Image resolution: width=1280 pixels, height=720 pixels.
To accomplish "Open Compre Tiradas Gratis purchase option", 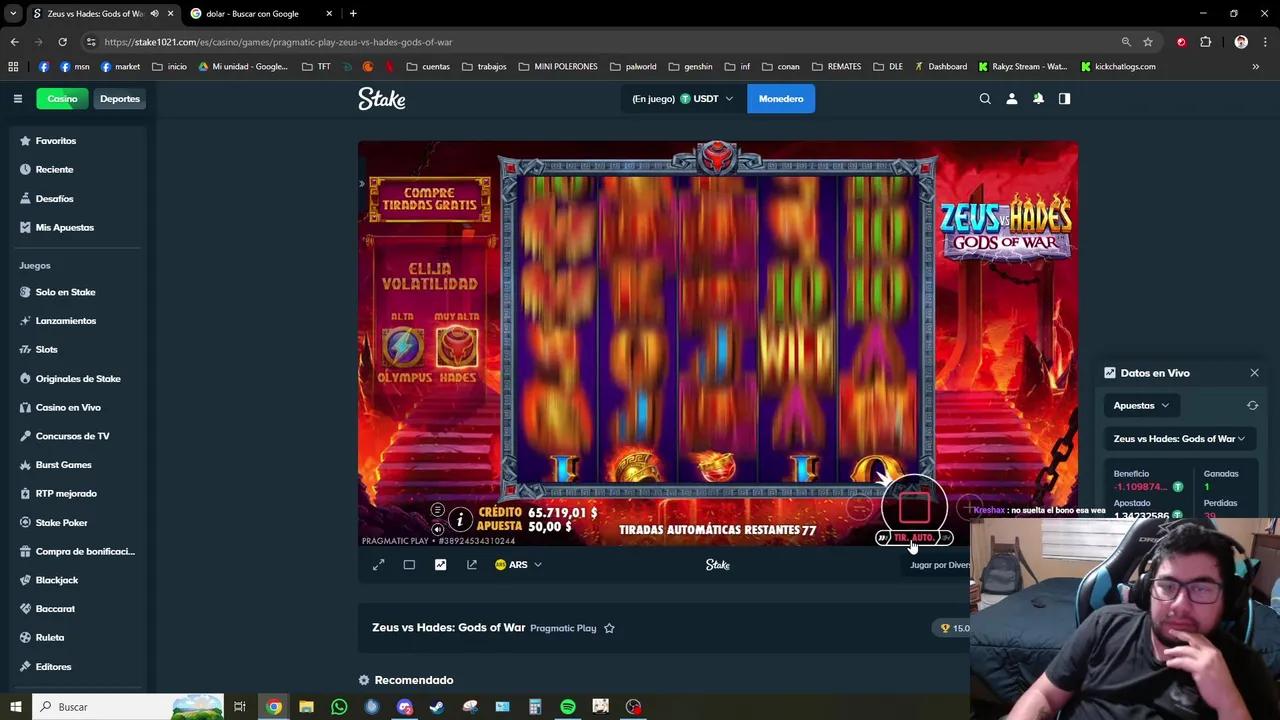I will [x=430, y=198].
